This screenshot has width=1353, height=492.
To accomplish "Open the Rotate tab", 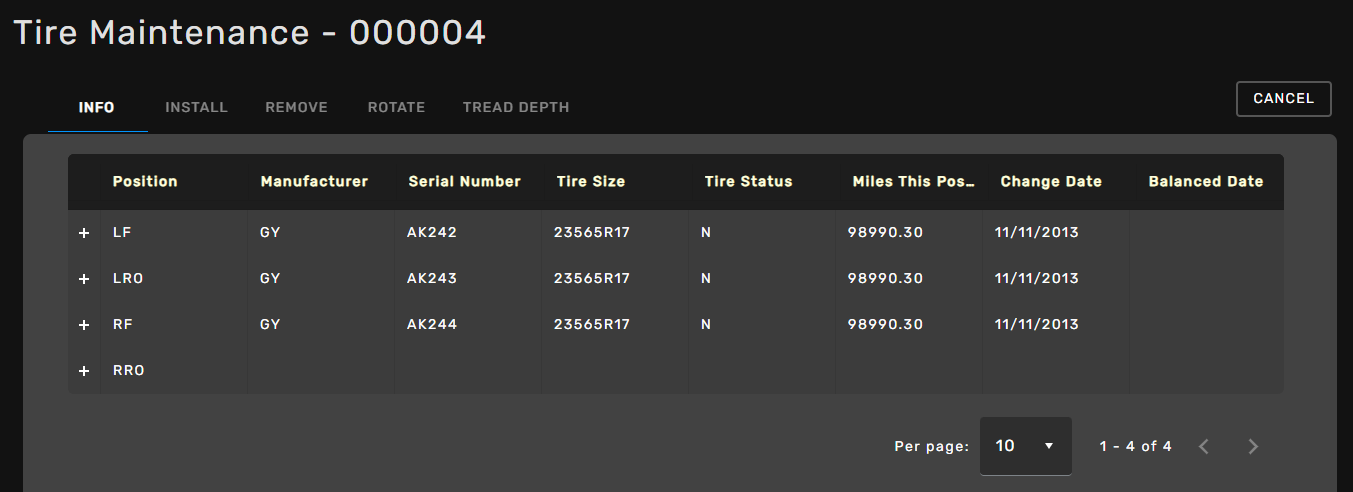I will [x=396, y=107].
